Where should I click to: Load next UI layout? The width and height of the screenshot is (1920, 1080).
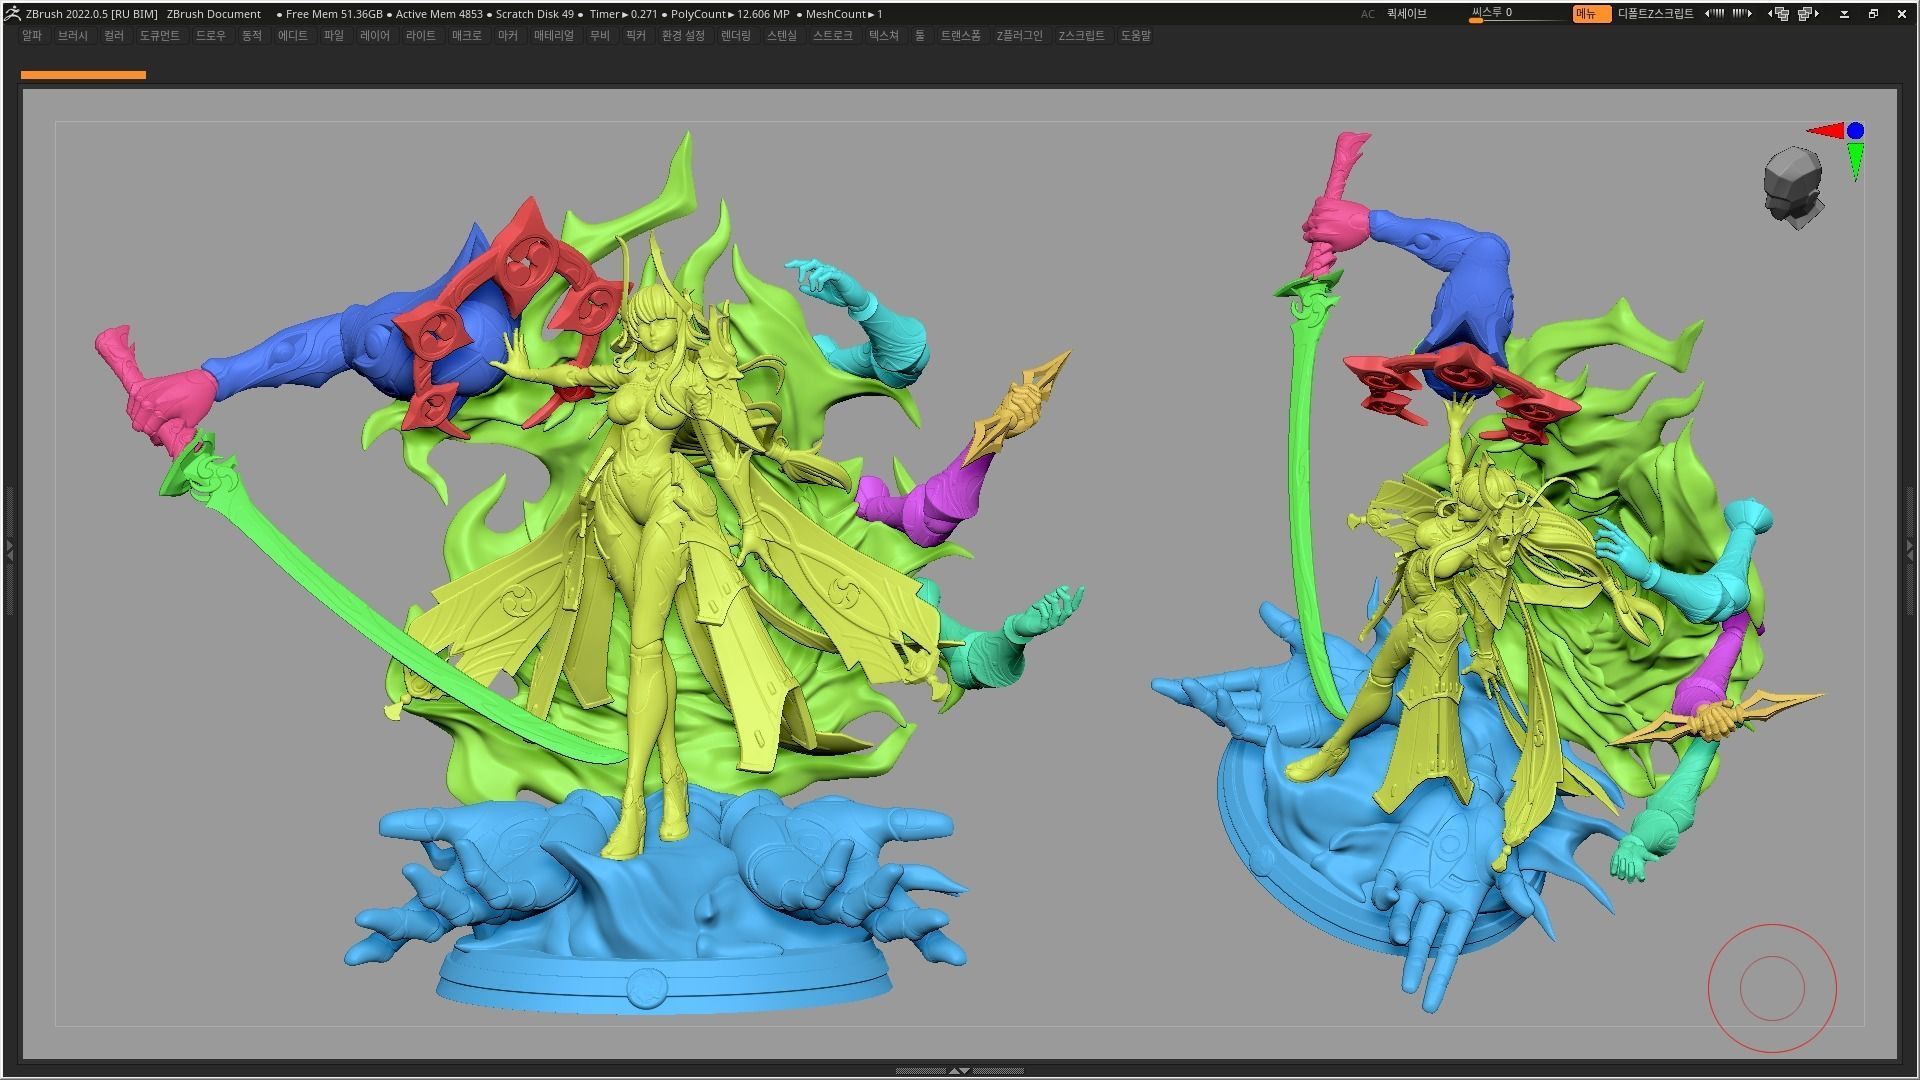pos(1808,14)
